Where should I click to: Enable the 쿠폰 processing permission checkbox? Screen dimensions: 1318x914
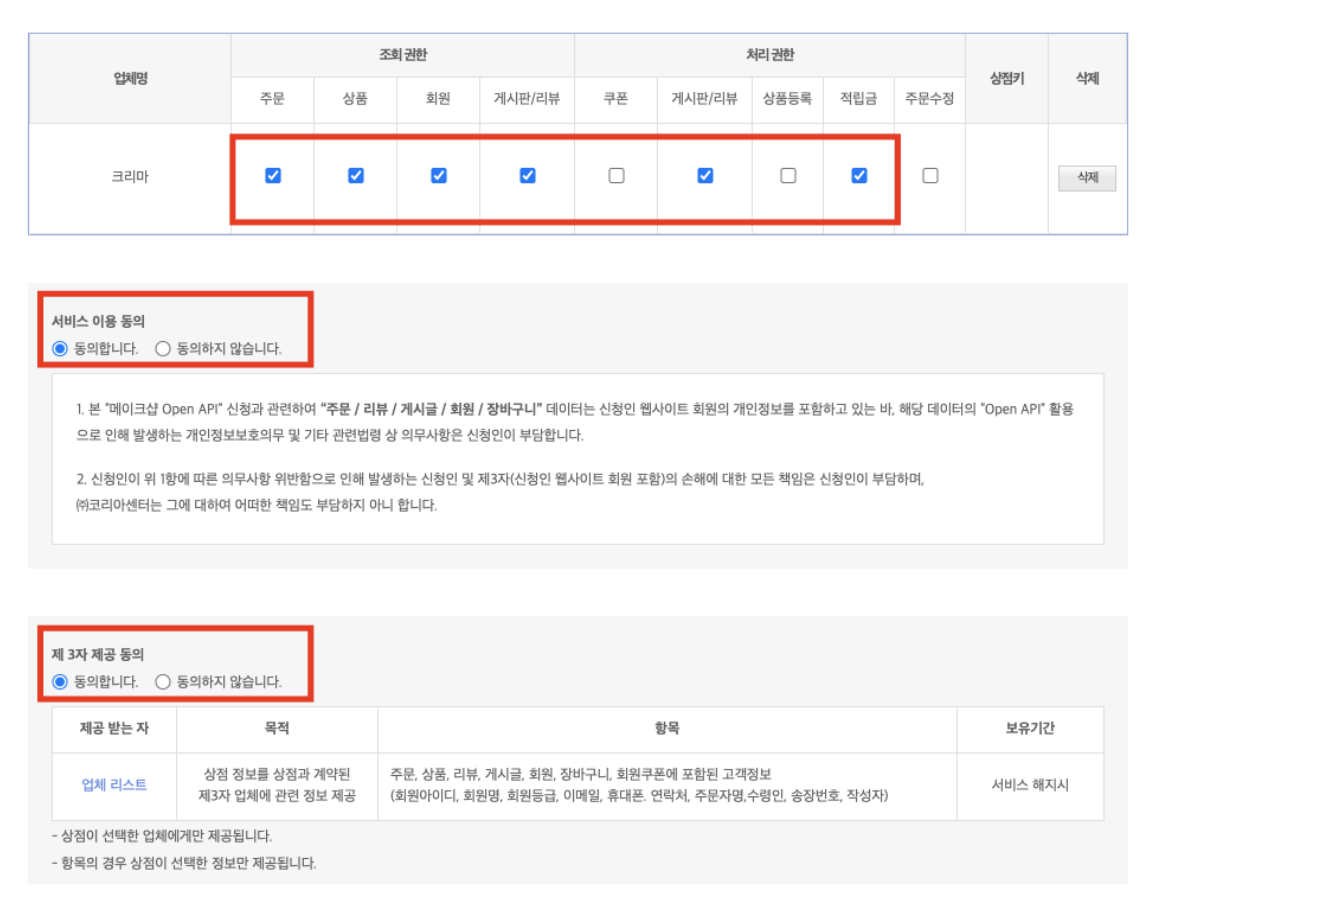point(616,176)
